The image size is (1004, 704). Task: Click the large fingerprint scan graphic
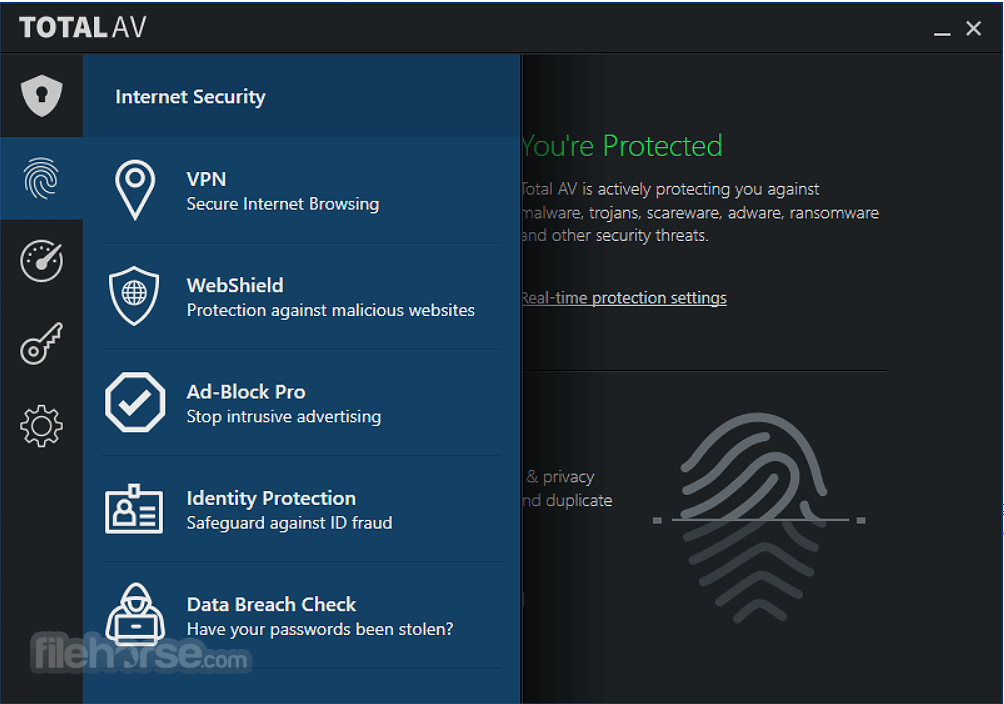[759, 518]
